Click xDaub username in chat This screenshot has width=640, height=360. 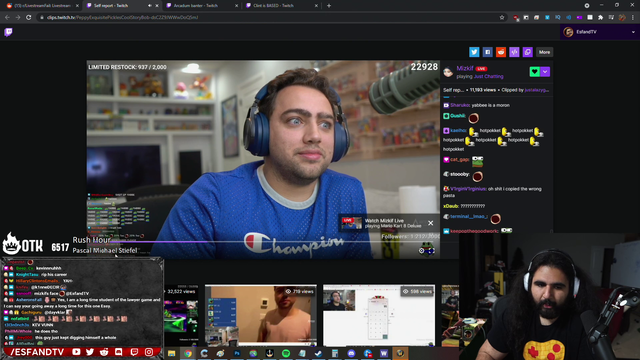[451, 206]
